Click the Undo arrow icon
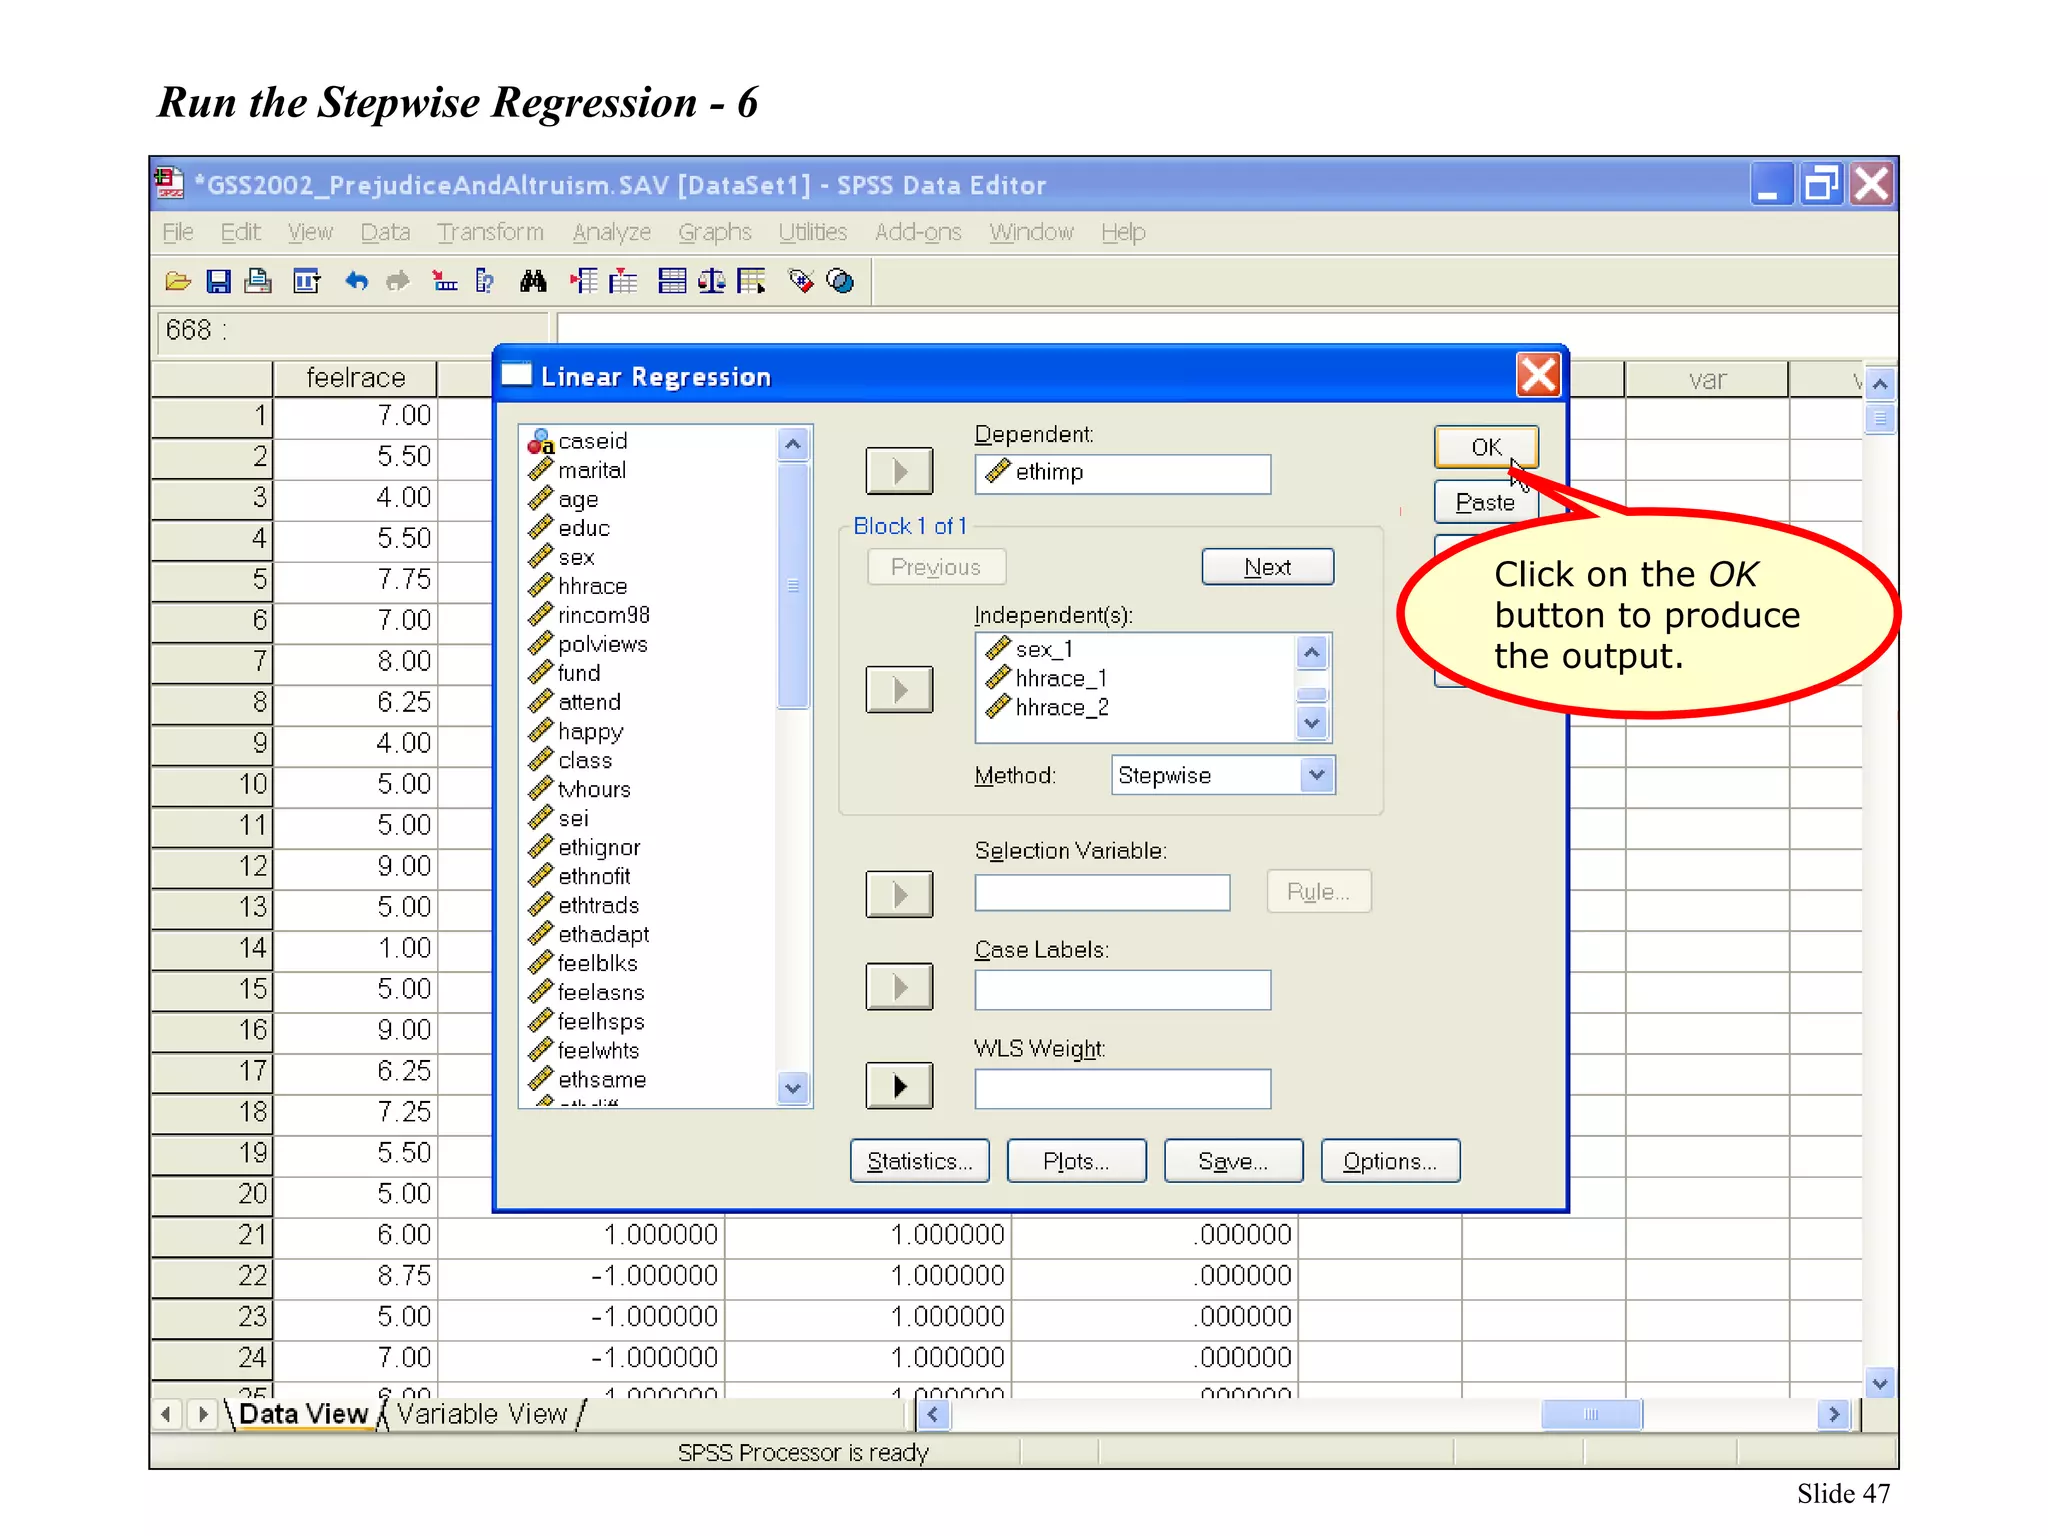This screenshot has width=2048, height=1536. click(356, 282)
